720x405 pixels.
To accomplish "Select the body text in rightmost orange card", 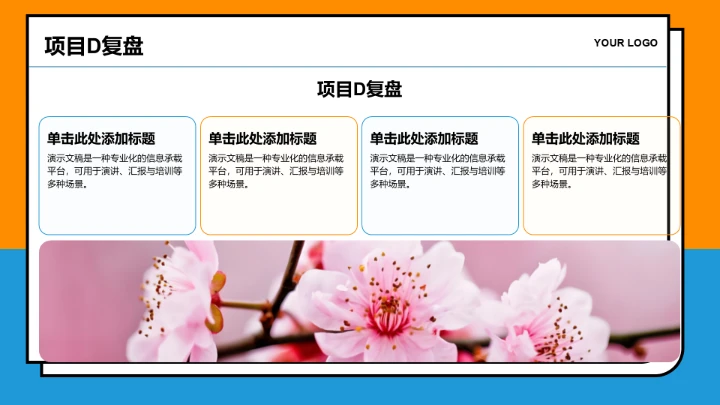I will tap(599, 171).
